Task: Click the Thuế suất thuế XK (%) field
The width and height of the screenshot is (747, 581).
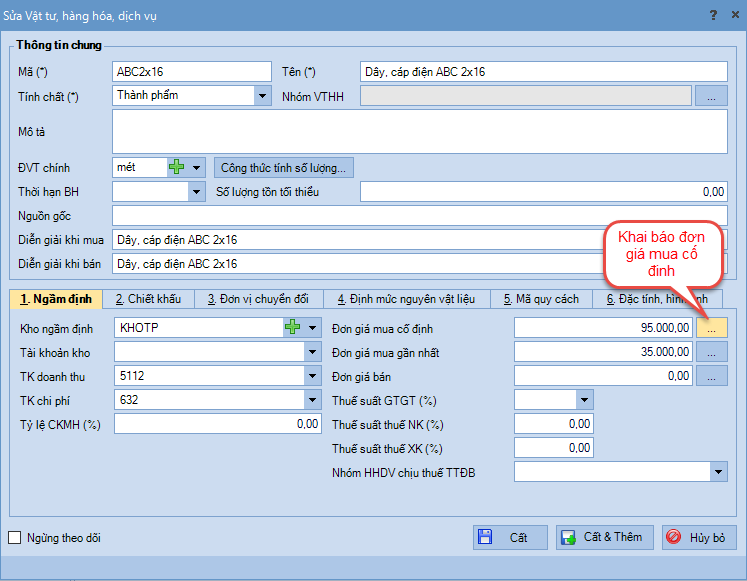Action: tap(554, 448)
